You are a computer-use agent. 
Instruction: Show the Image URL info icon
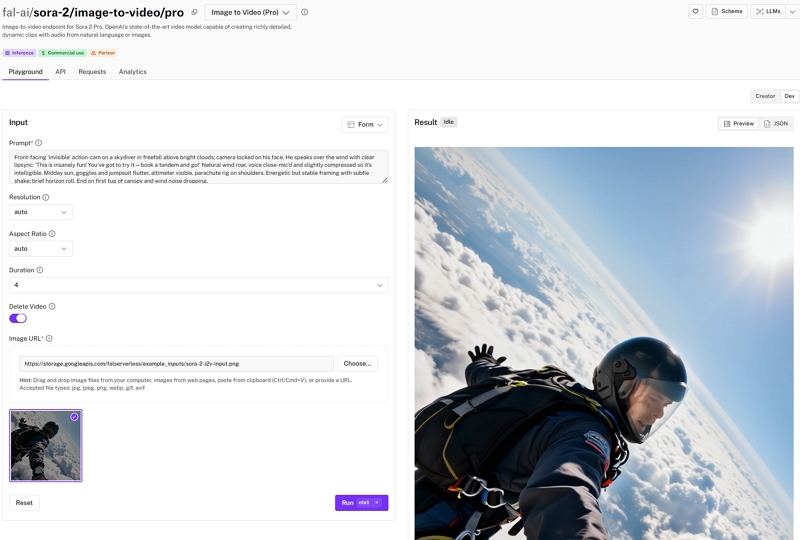[49, 338]
